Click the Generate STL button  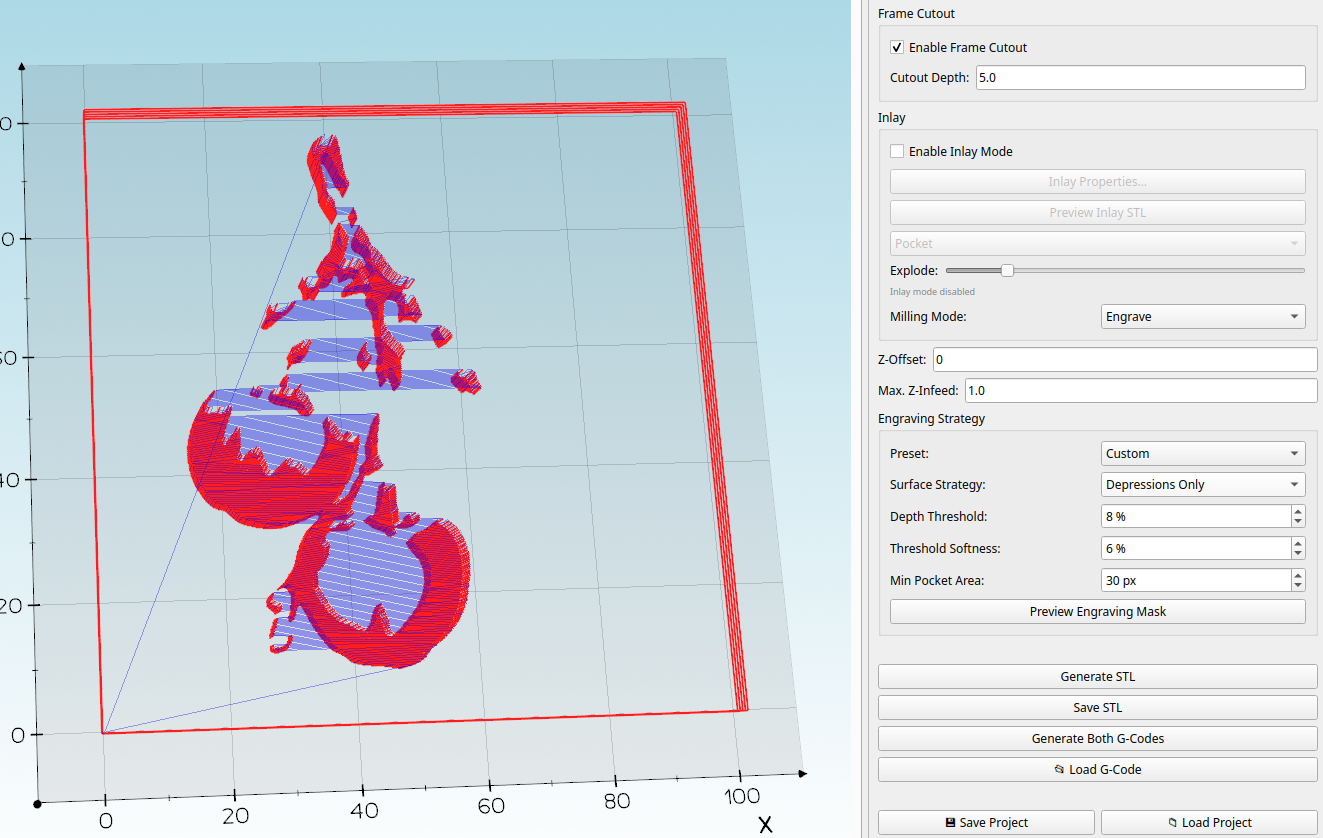pos(1097,677)
